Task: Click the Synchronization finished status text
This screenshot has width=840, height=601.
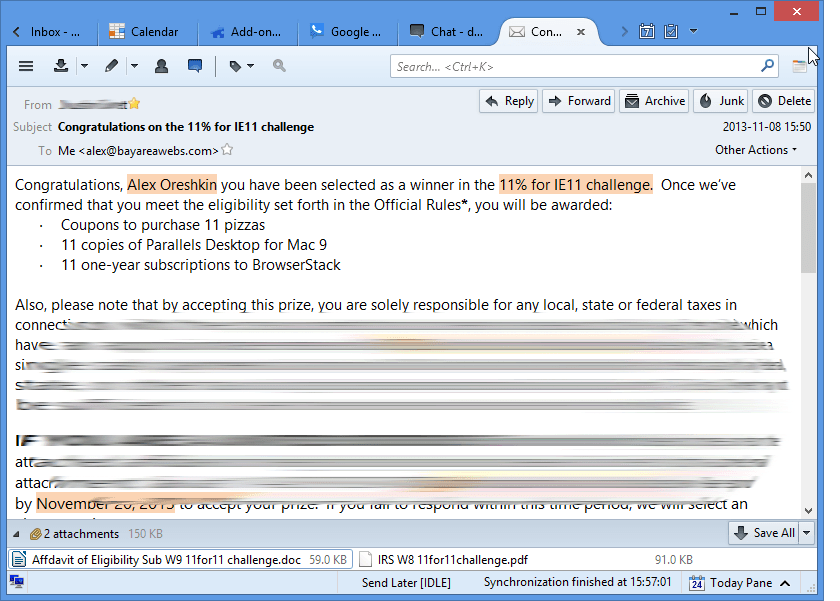Action: coord(578,582)
